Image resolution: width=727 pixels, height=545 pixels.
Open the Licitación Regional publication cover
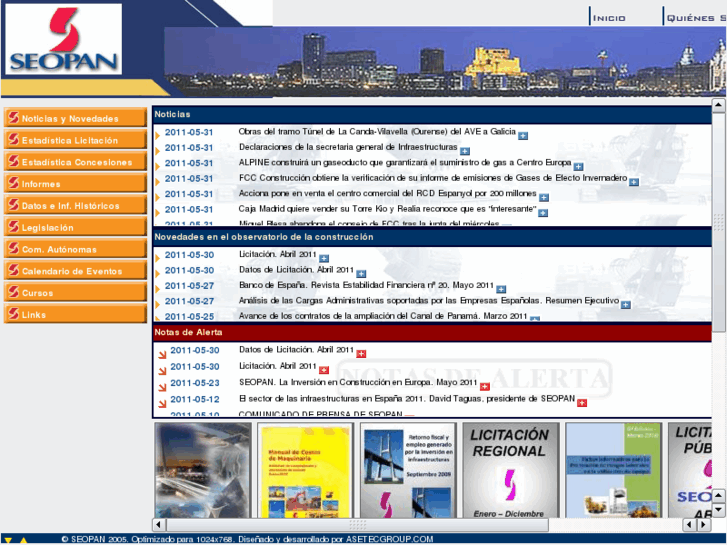(x=511, y=470)
